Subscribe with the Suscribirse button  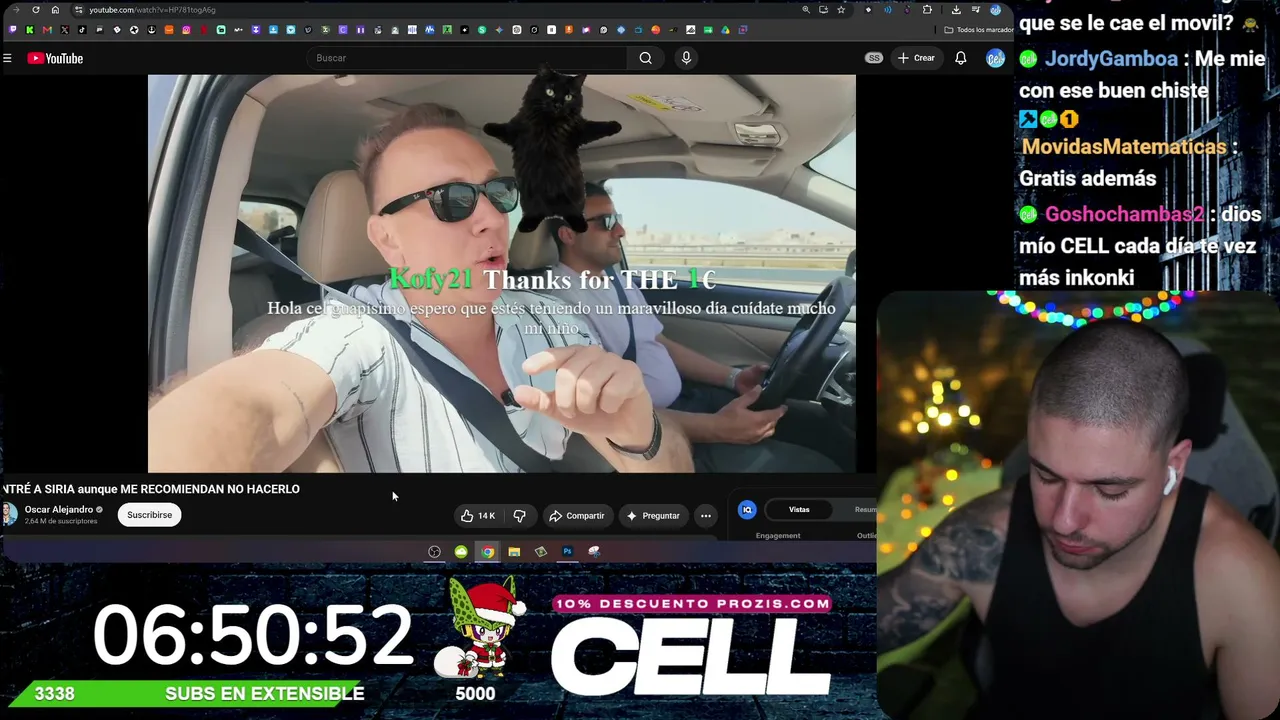pyautogui.click(x=149, y=515)
